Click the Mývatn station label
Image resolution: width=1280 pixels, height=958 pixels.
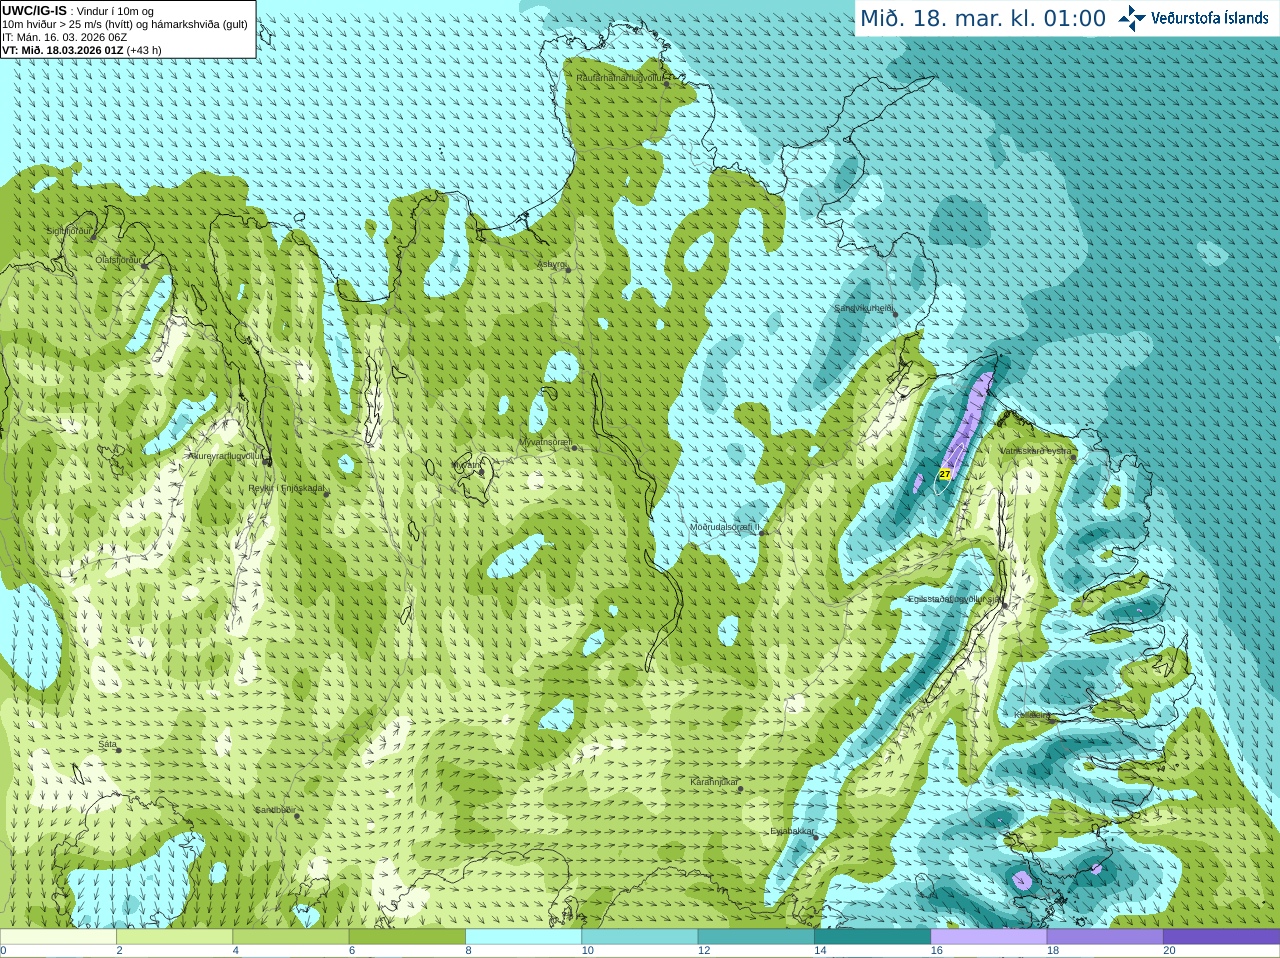coord(465,465)
